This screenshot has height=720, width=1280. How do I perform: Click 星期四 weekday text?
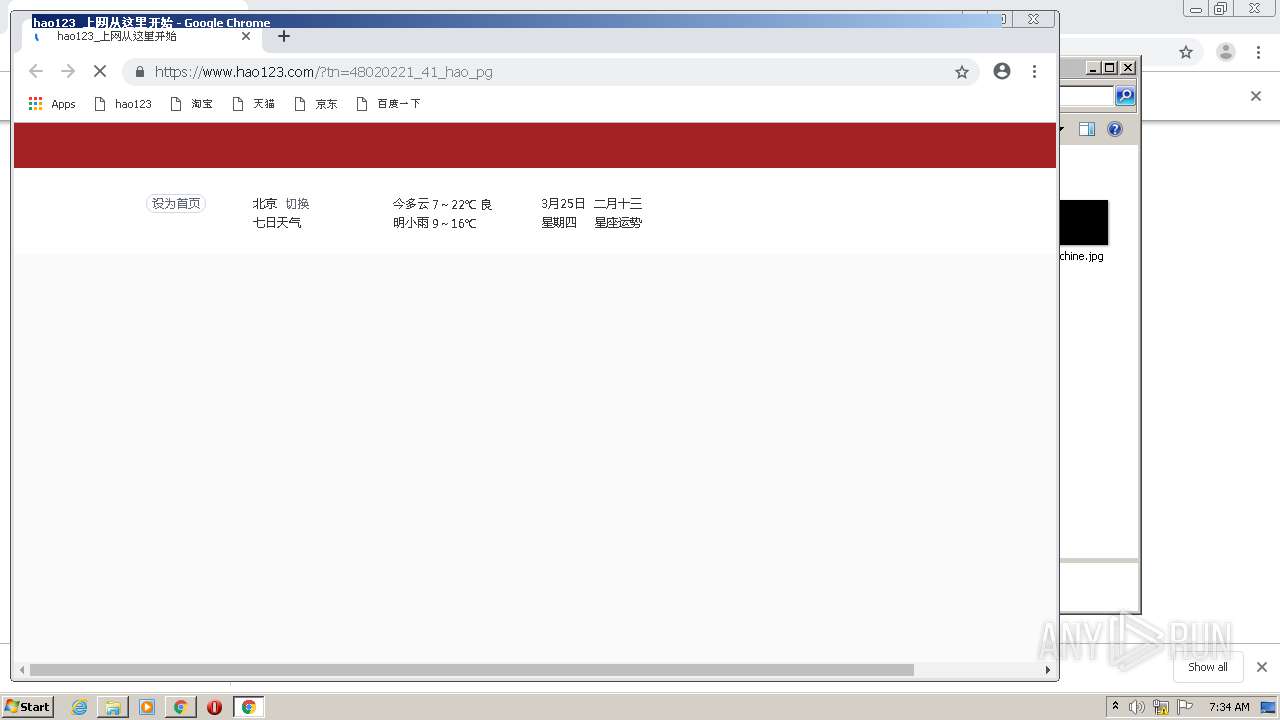(x=559, y=223)
